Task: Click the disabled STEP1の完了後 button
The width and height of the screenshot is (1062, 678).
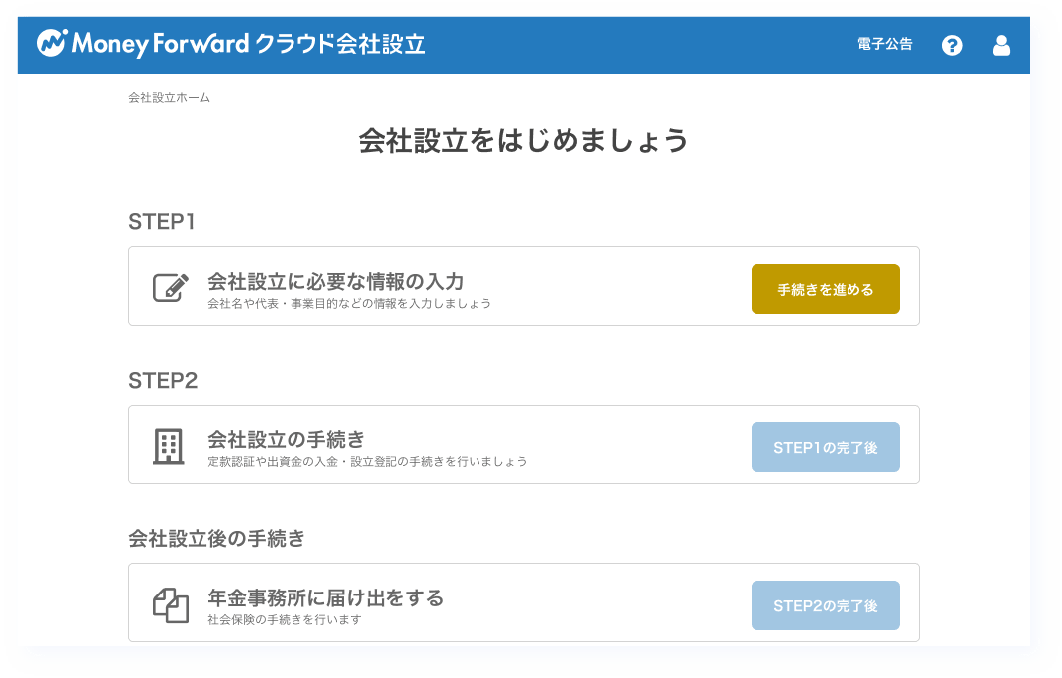Action: point(825,447)
